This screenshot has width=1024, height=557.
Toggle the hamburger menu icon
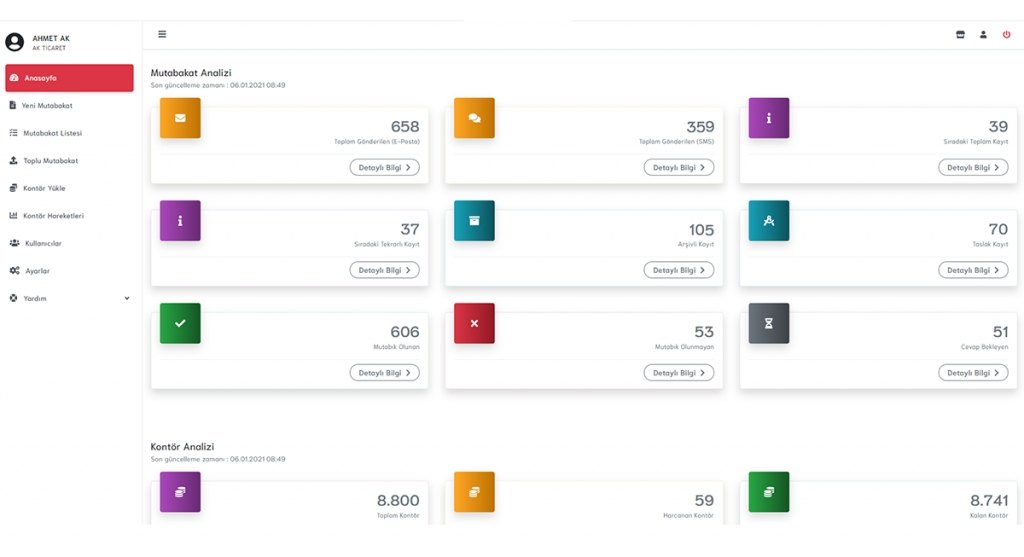(x=162, y=34)
